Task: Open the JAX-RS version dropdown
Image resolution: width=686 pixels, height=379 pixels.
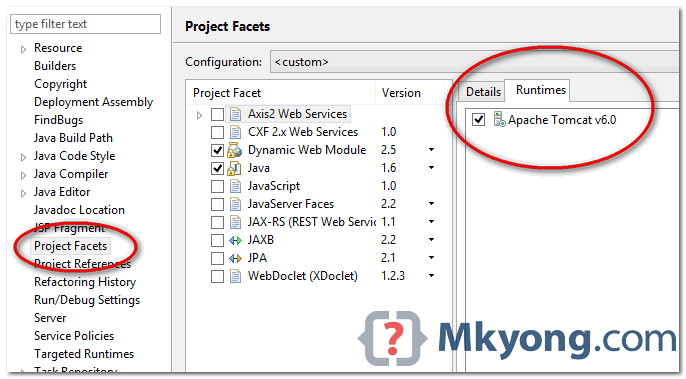Action: [x=431, y=221]
